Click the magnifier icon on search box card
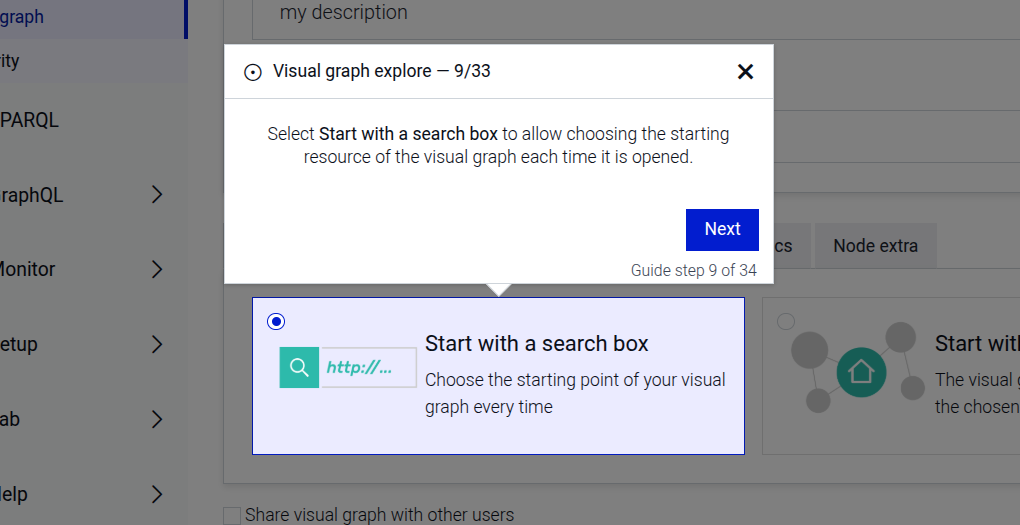 click(299, 367)
